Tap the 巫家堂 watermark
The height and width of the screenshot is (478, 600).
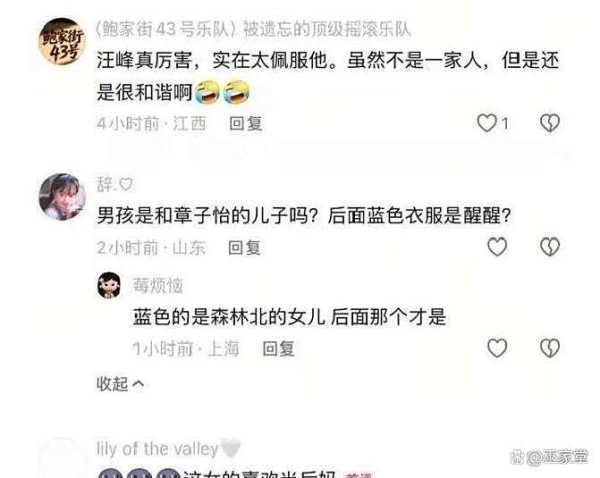(x=549, y=457)
